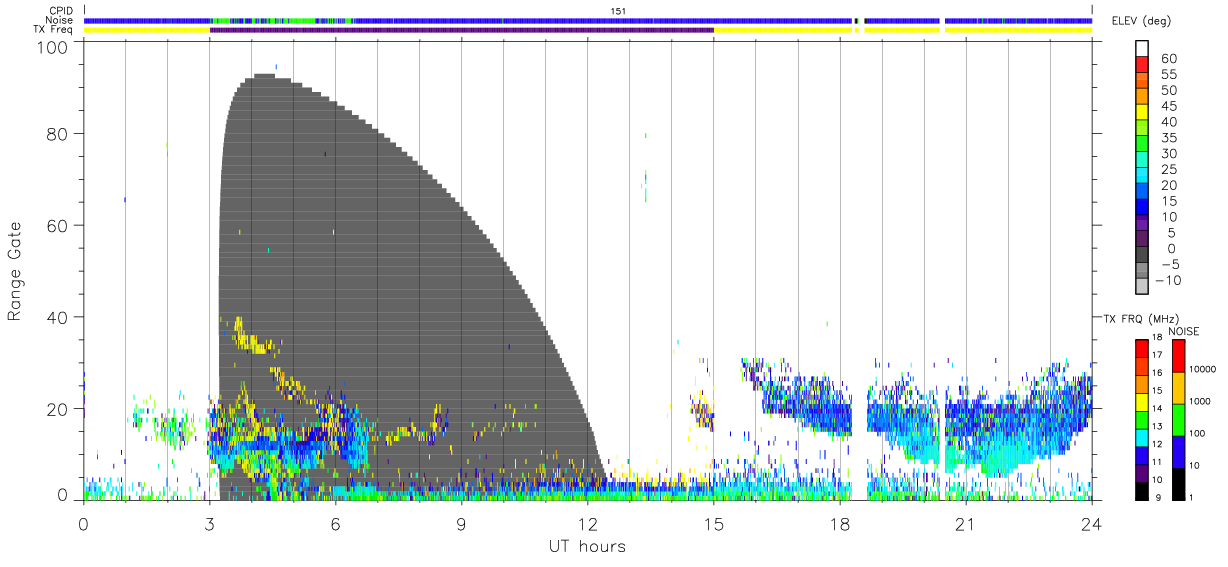1228x567 pixels.
Task: Select tick label 100 on Range Gate axis
Action: pyautogui.click(x=54, y=47)
